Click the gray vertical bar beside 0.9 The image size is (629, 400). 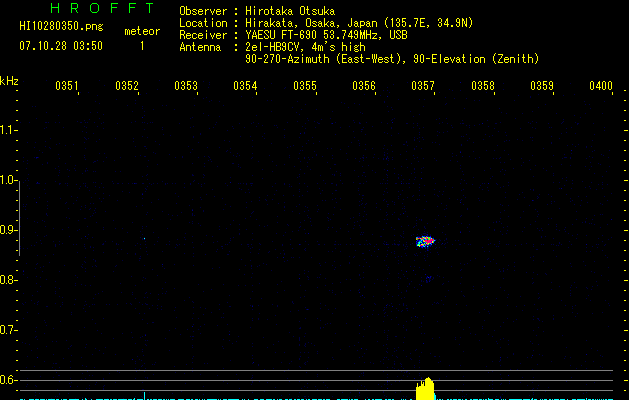[x=19, y=219]
